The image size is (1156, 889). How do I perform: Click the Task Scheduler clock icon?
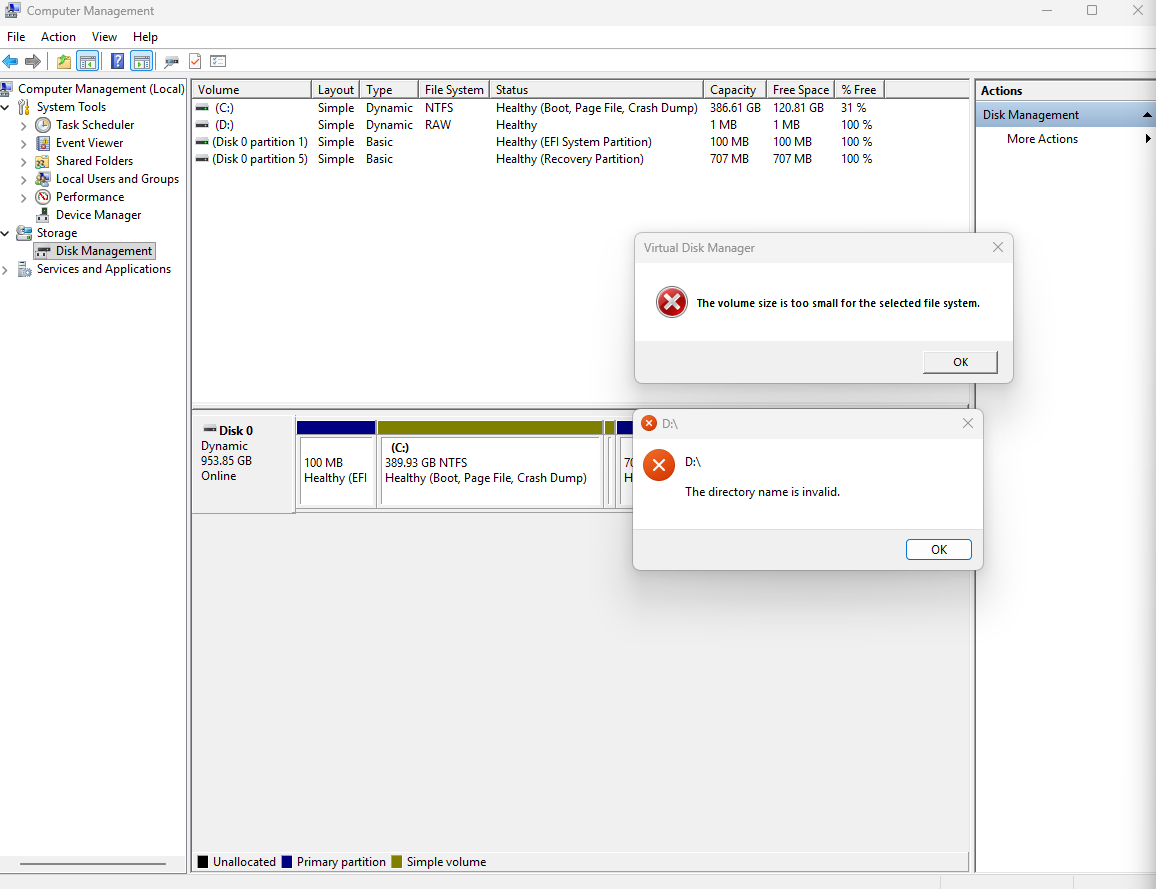(x=43, y=125)
